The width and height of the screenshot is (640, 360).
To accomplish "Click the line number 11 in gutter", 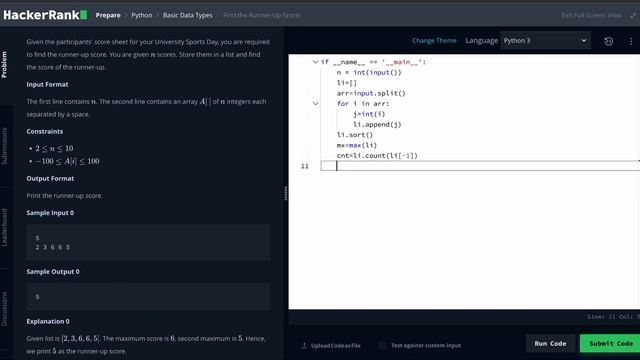I will [x=304, y=166].
